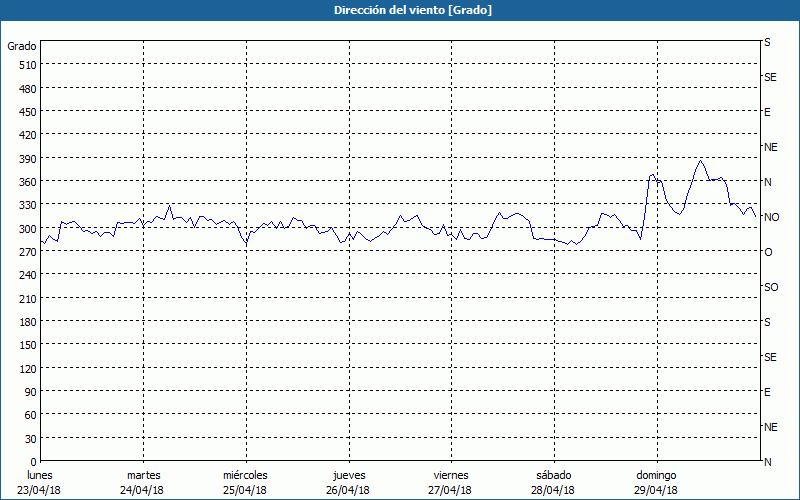Select the 'lunes' day label
The width and height of the screenshot is (800, 500).
click(40, 475)
